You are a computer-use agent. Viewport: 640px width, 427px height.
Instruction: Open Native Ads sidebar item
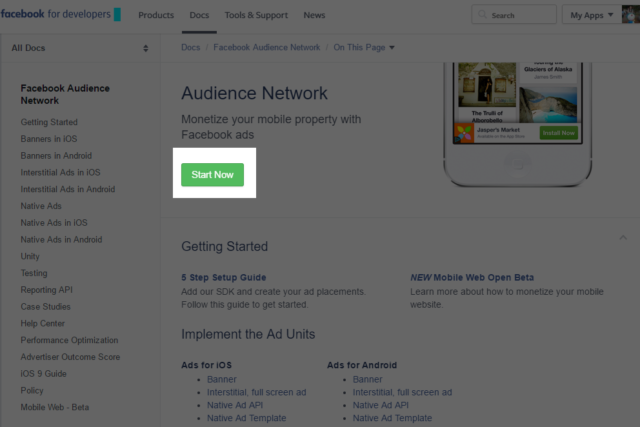click(x=41, y=206)
